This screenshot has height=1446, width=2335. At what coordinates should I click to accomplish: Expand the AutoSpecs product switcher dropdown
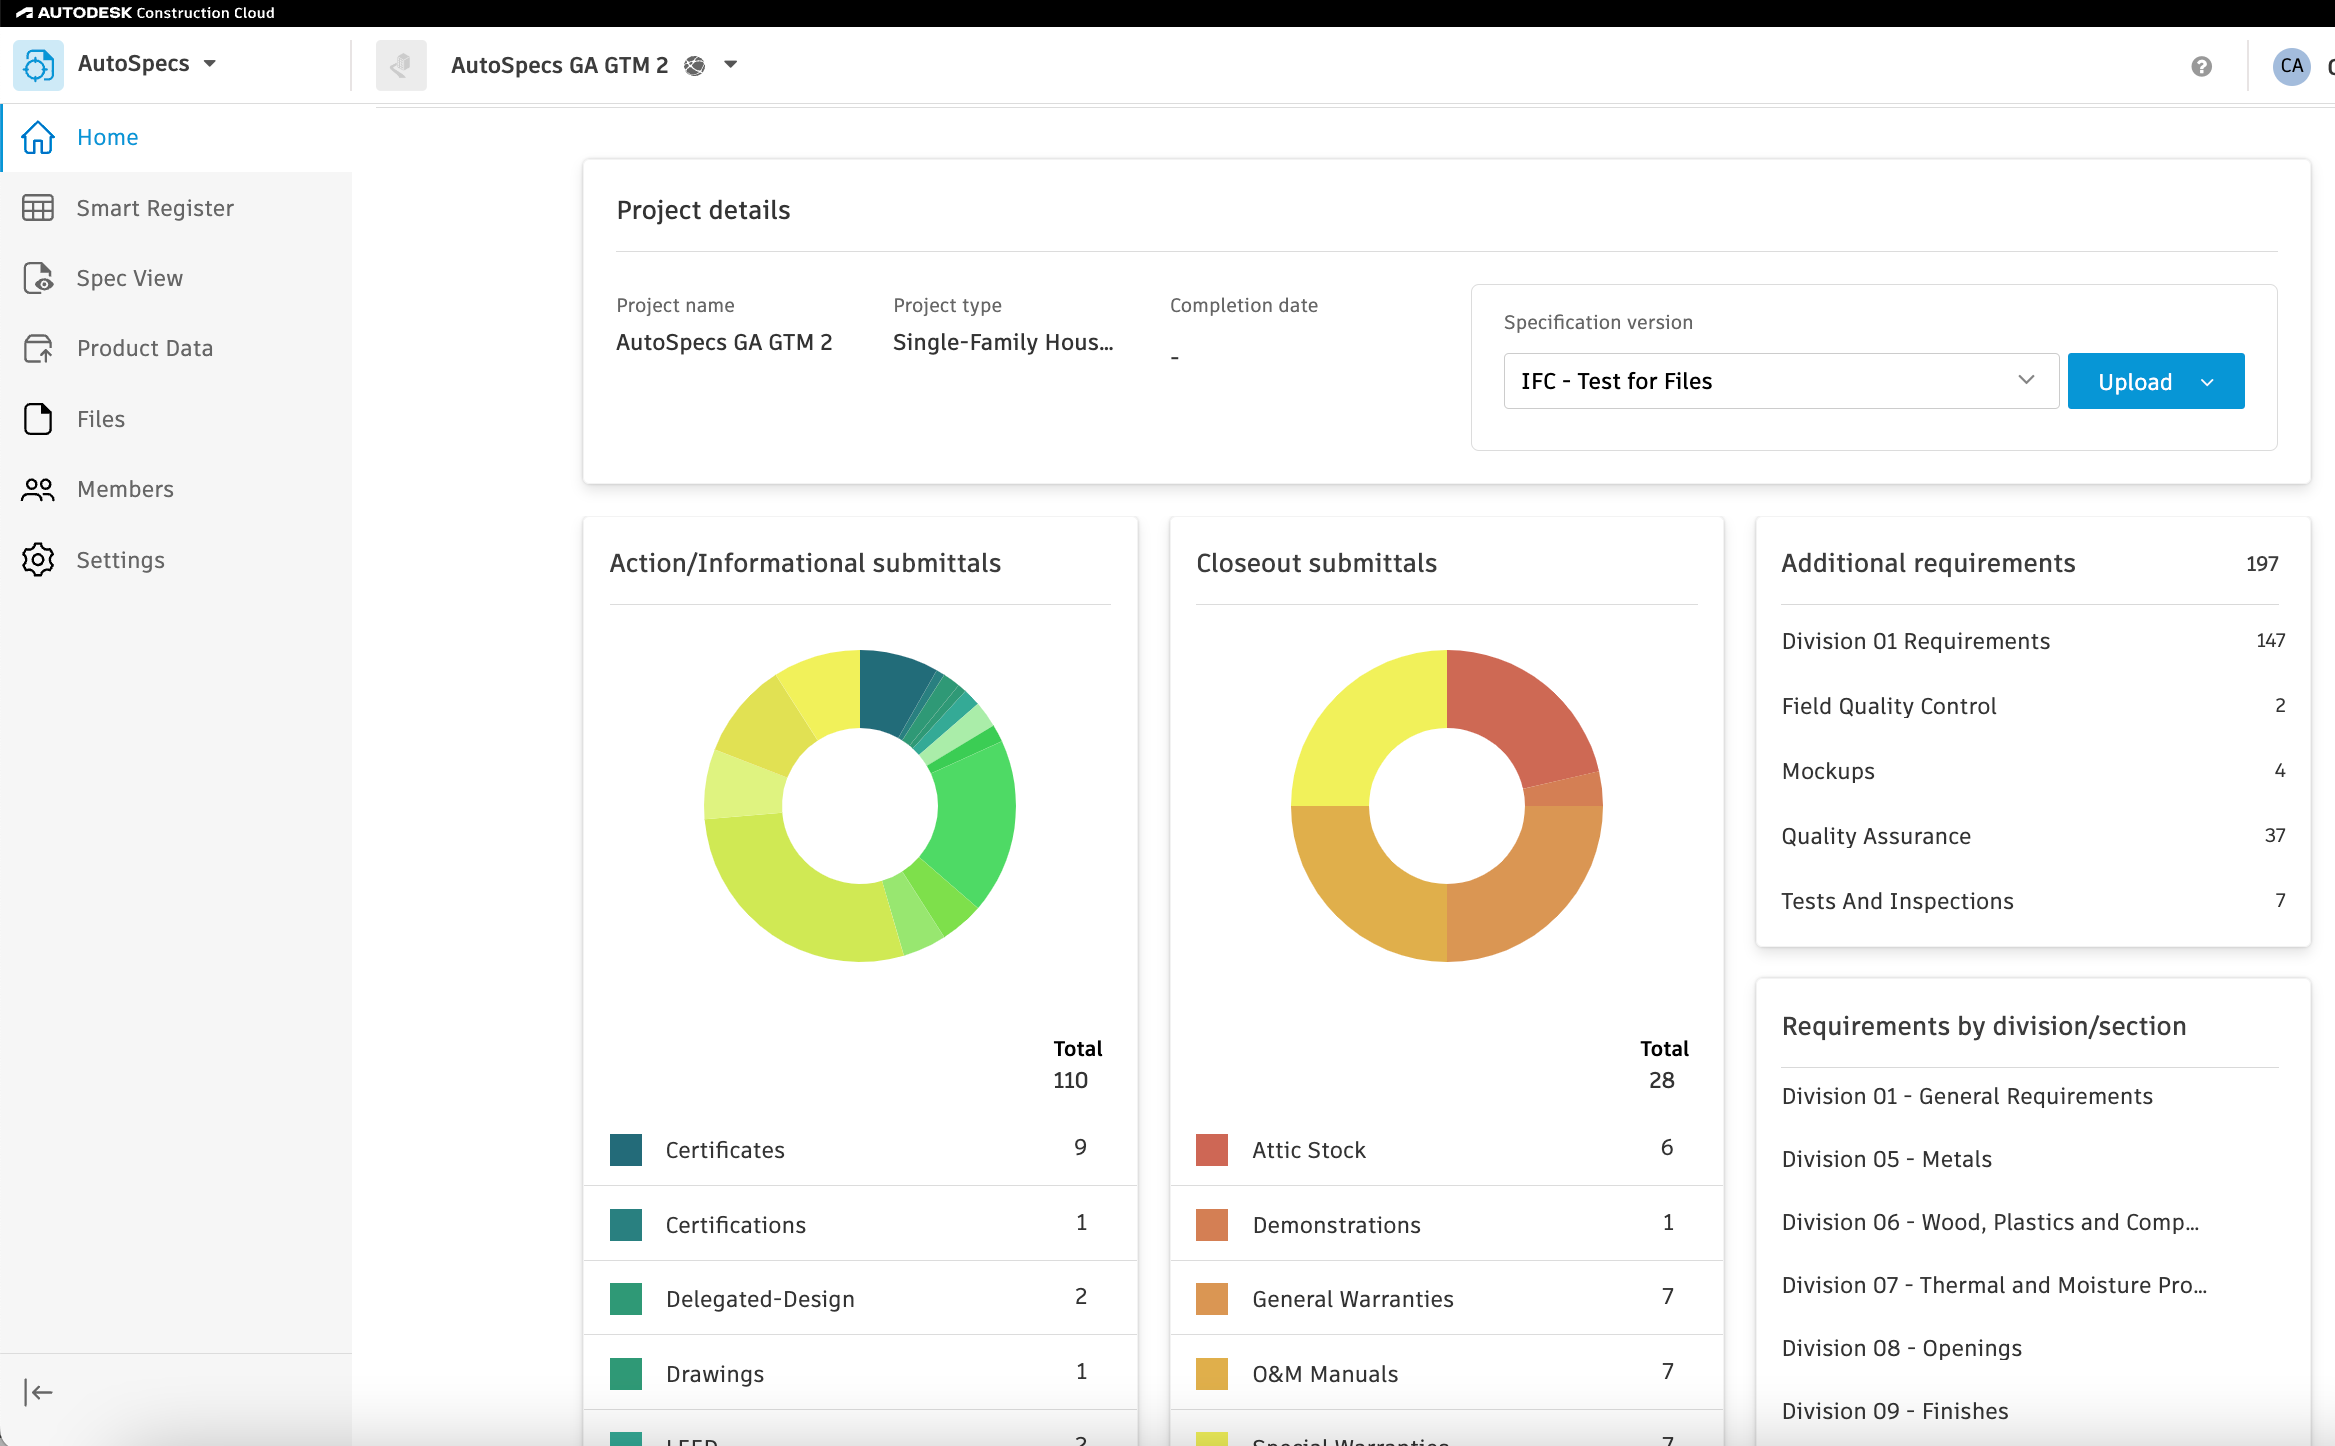[210, 63]
